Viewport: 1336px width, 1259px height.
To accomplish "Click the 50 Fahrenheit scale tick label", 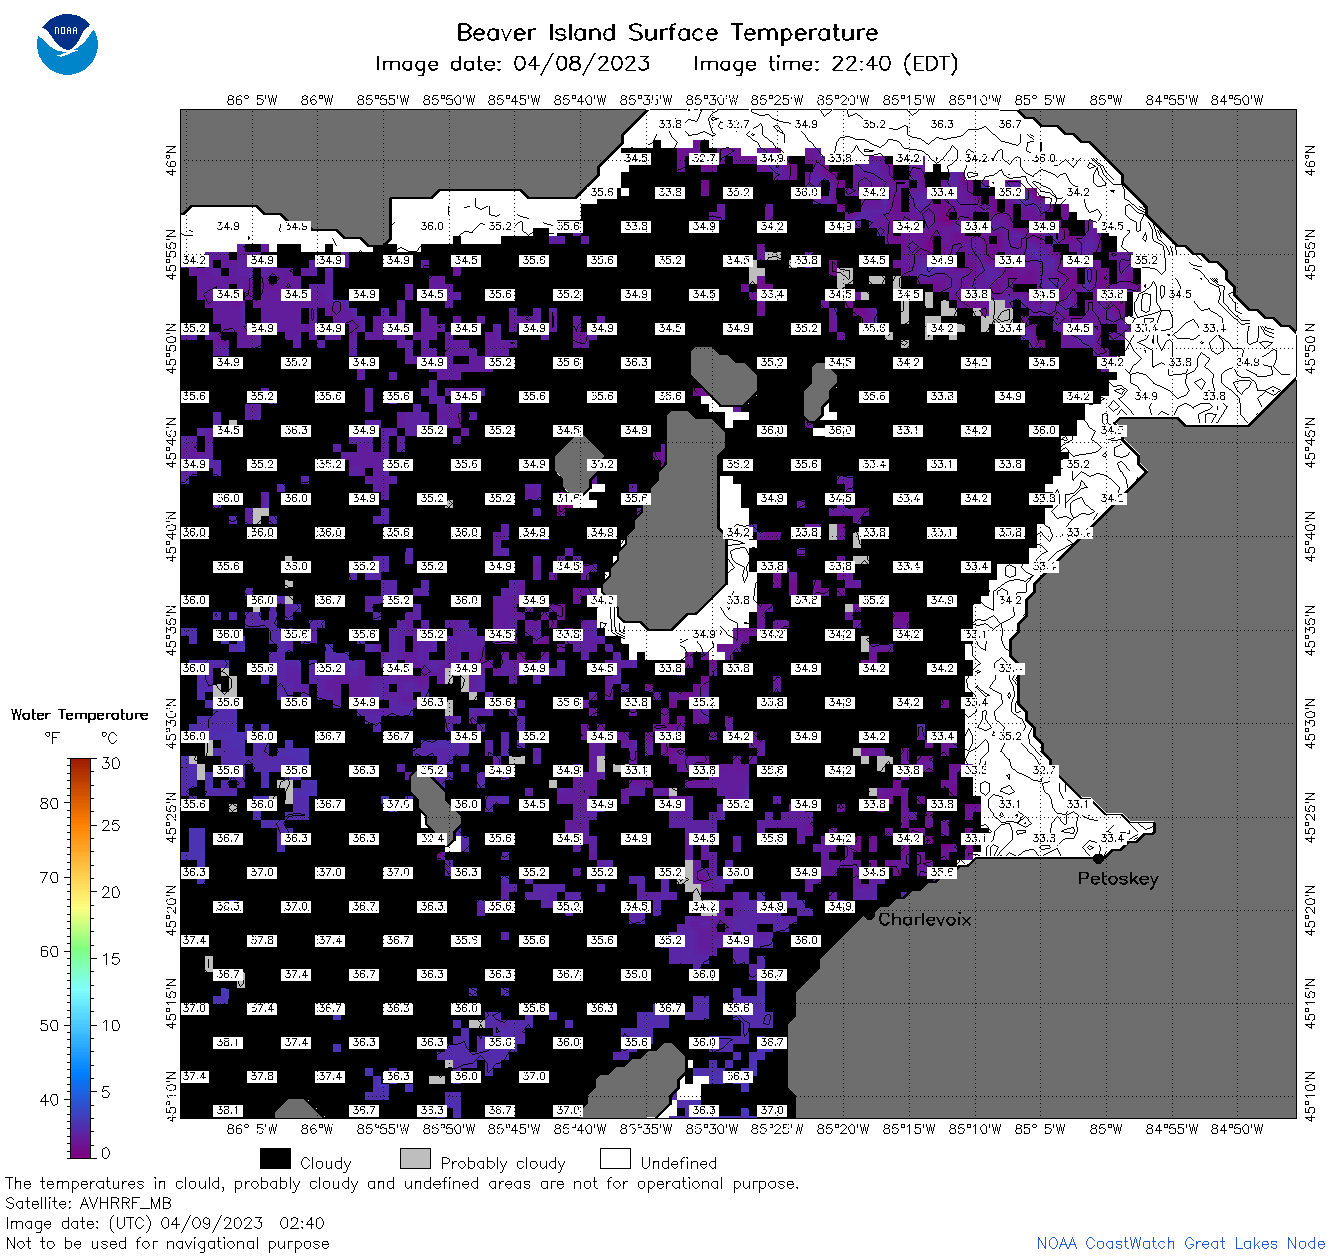I will 49,1025.
